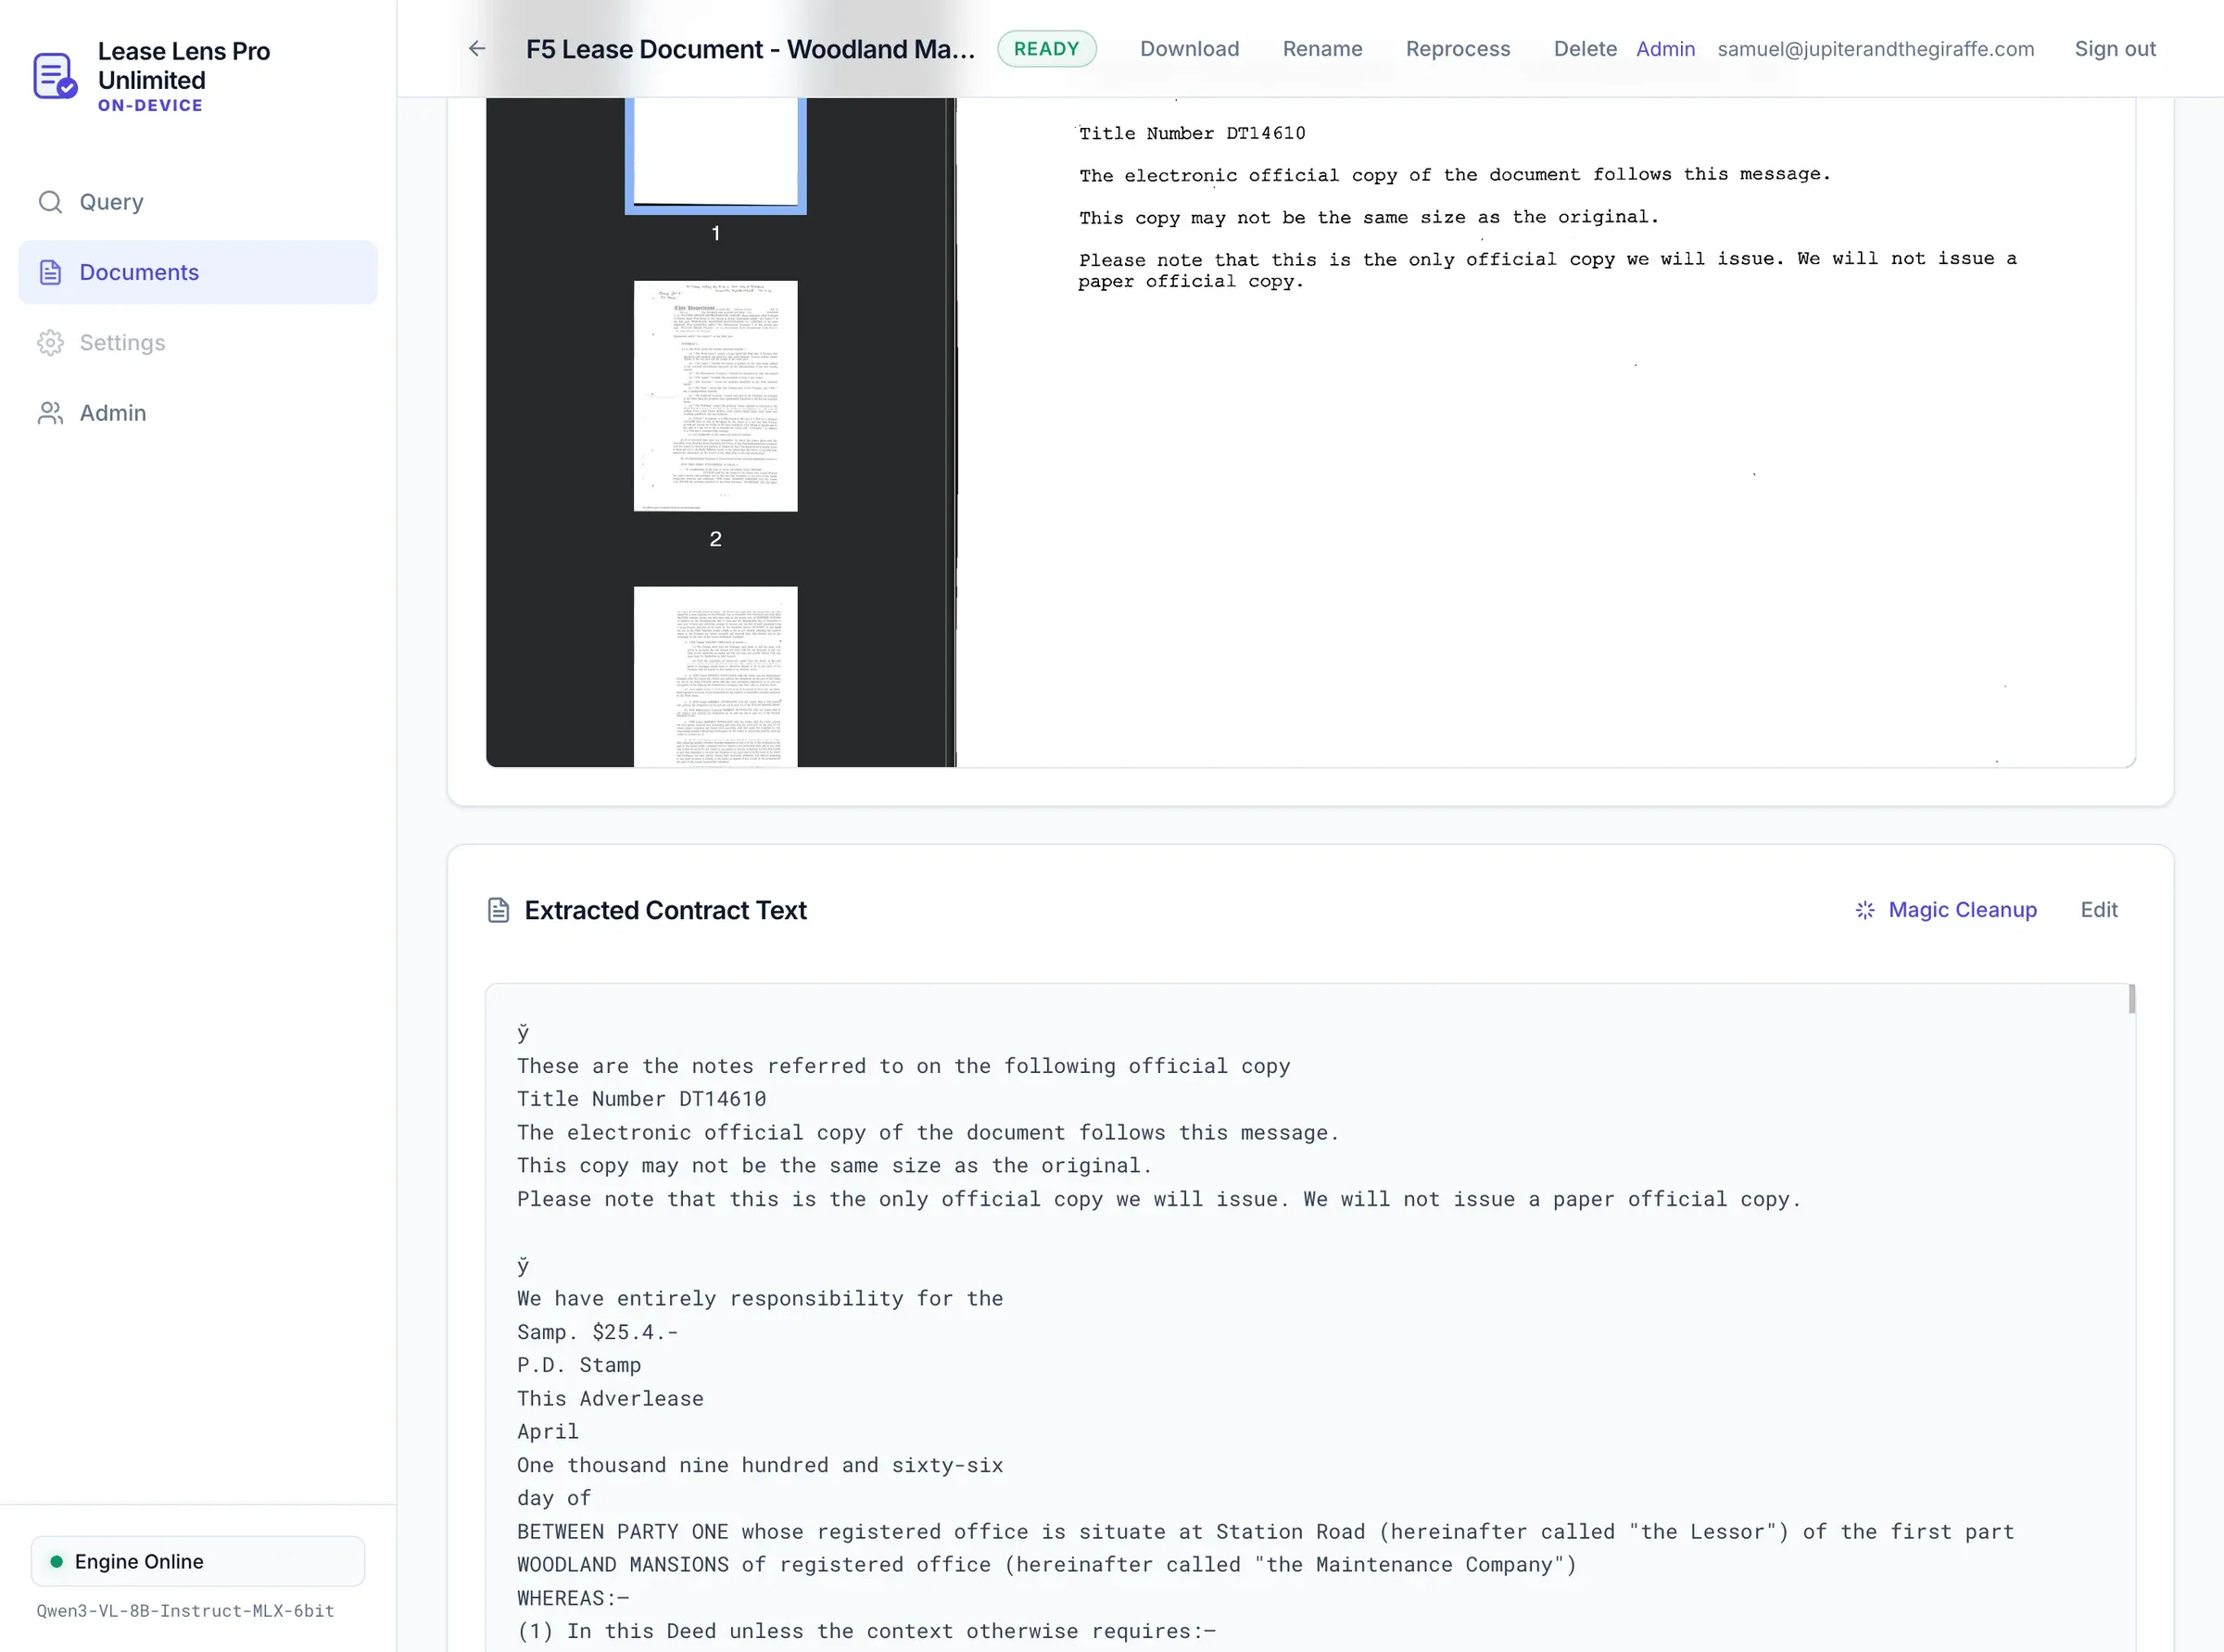Click 'Title Number DT14610' in extracted text

[641, 1099]
